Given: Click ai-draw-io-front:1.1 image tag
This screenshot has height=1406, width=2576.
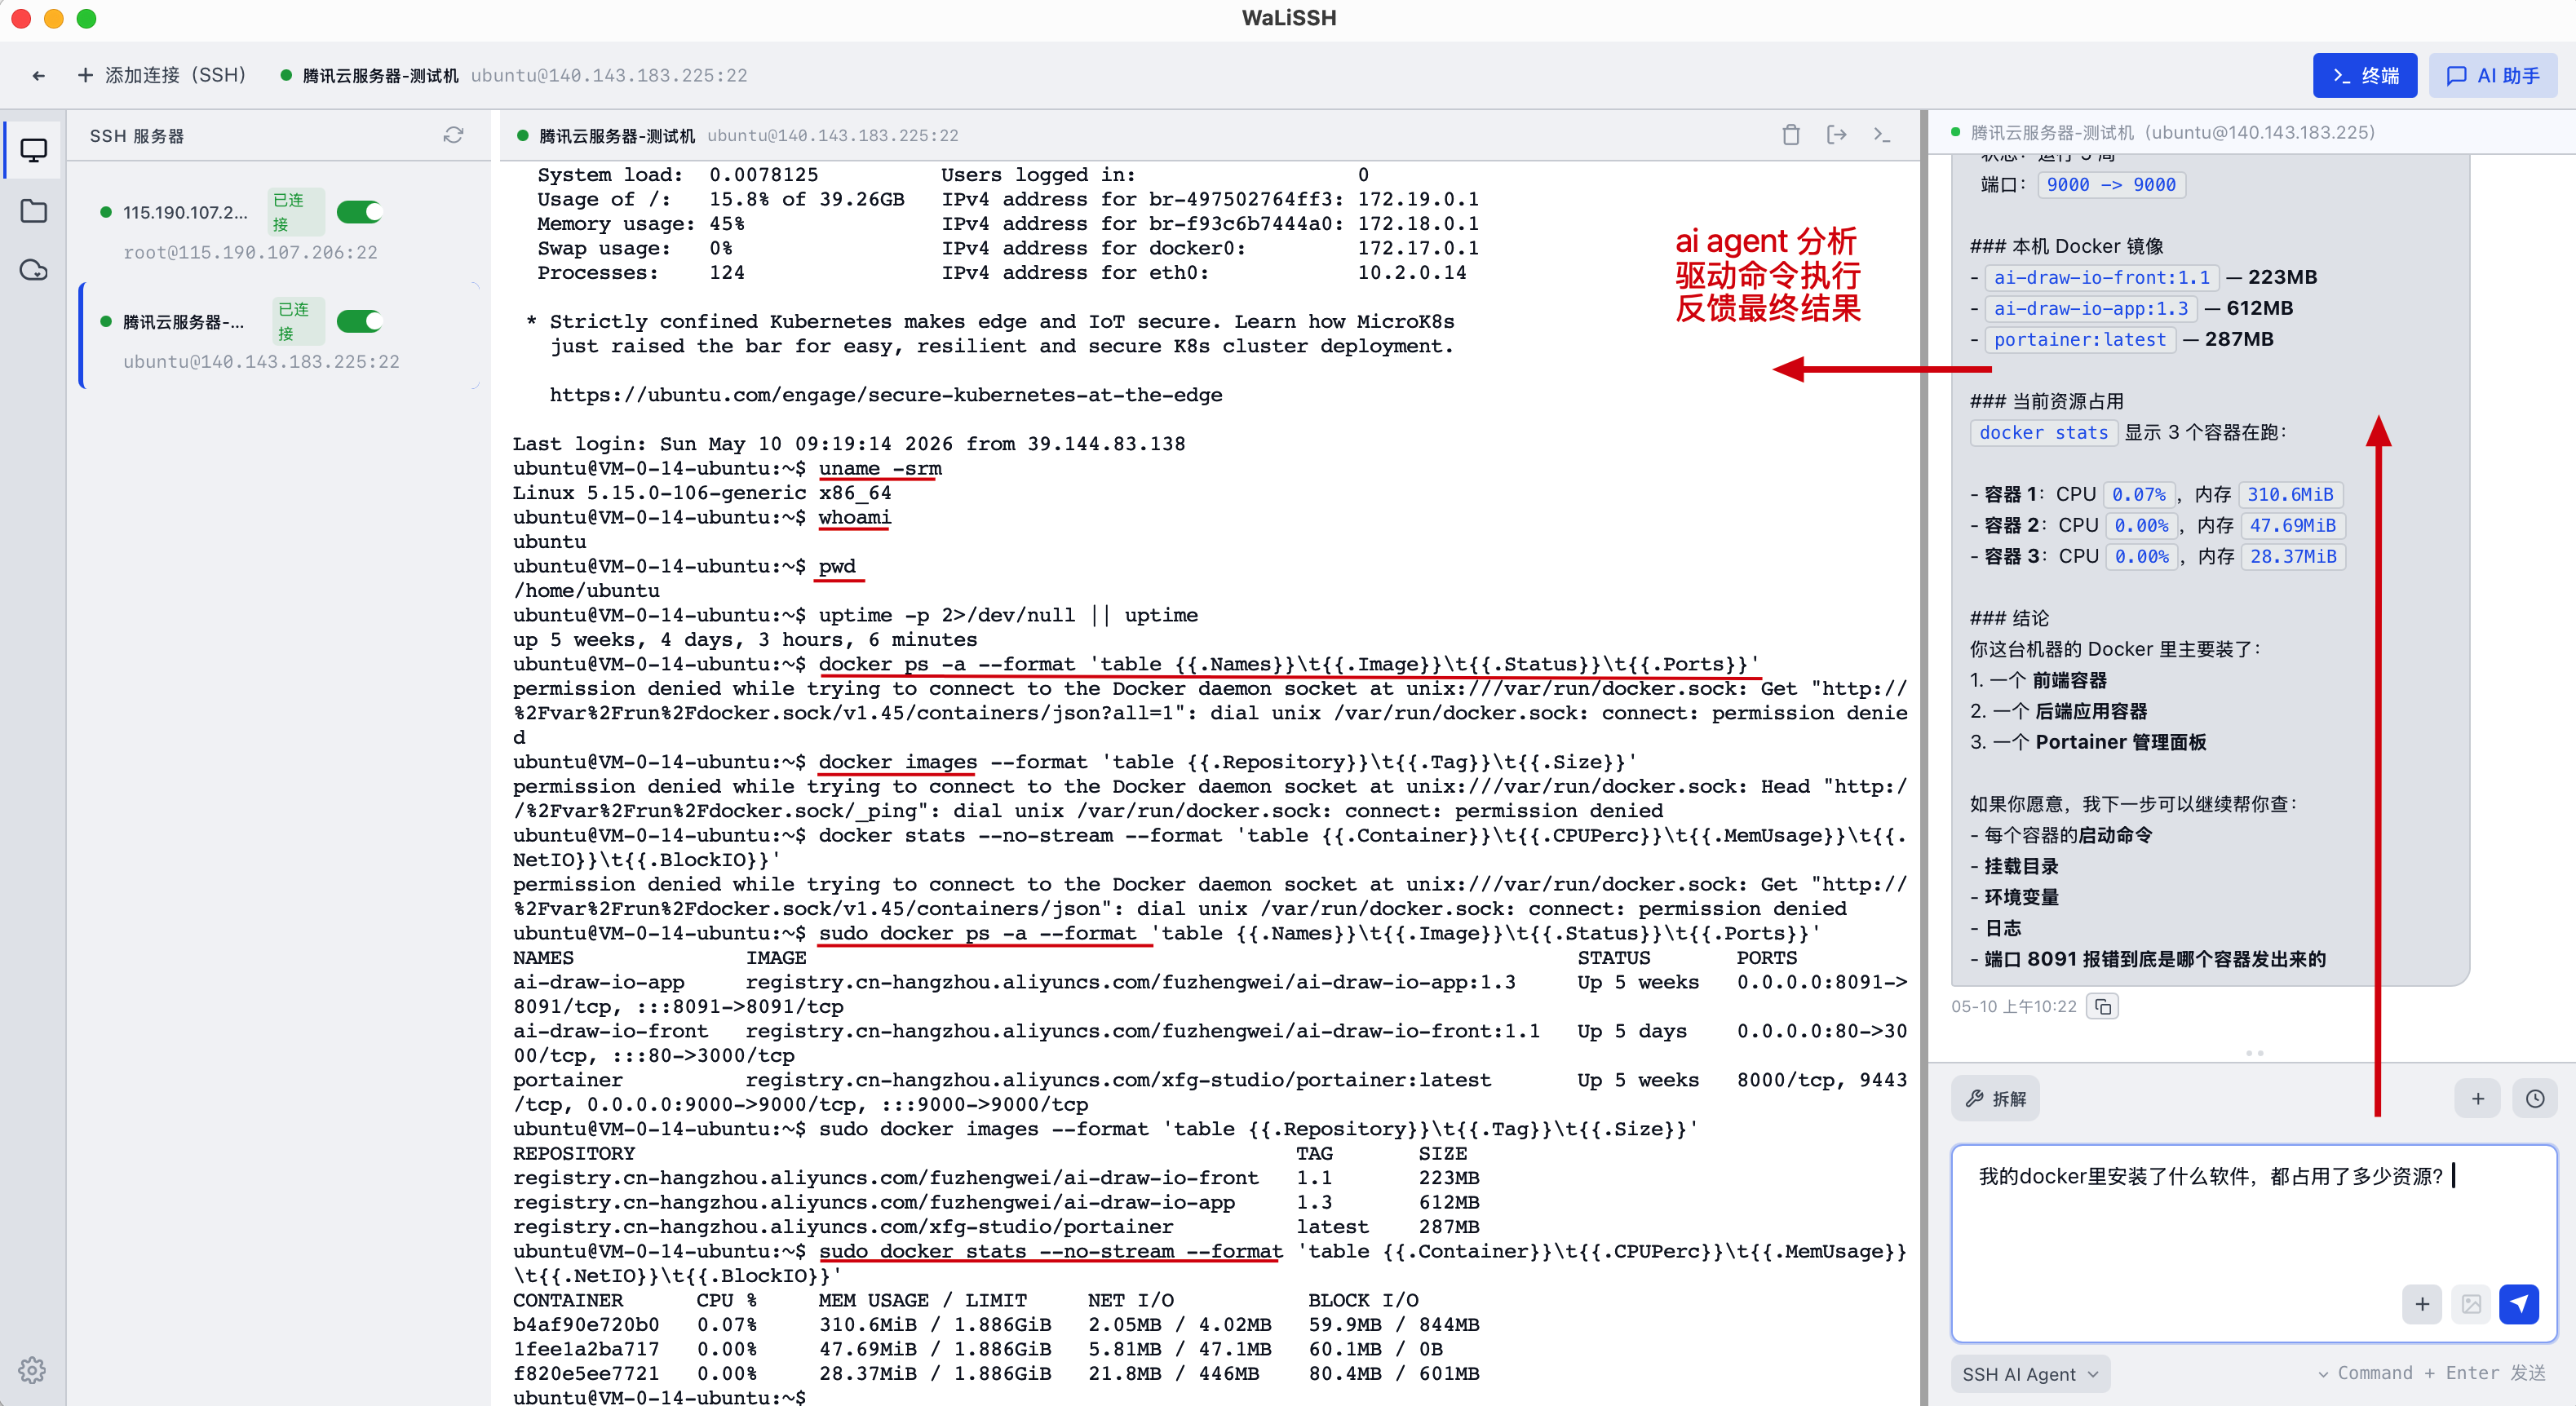Looking at the screenshot, I should click(x=2101, y=277).
